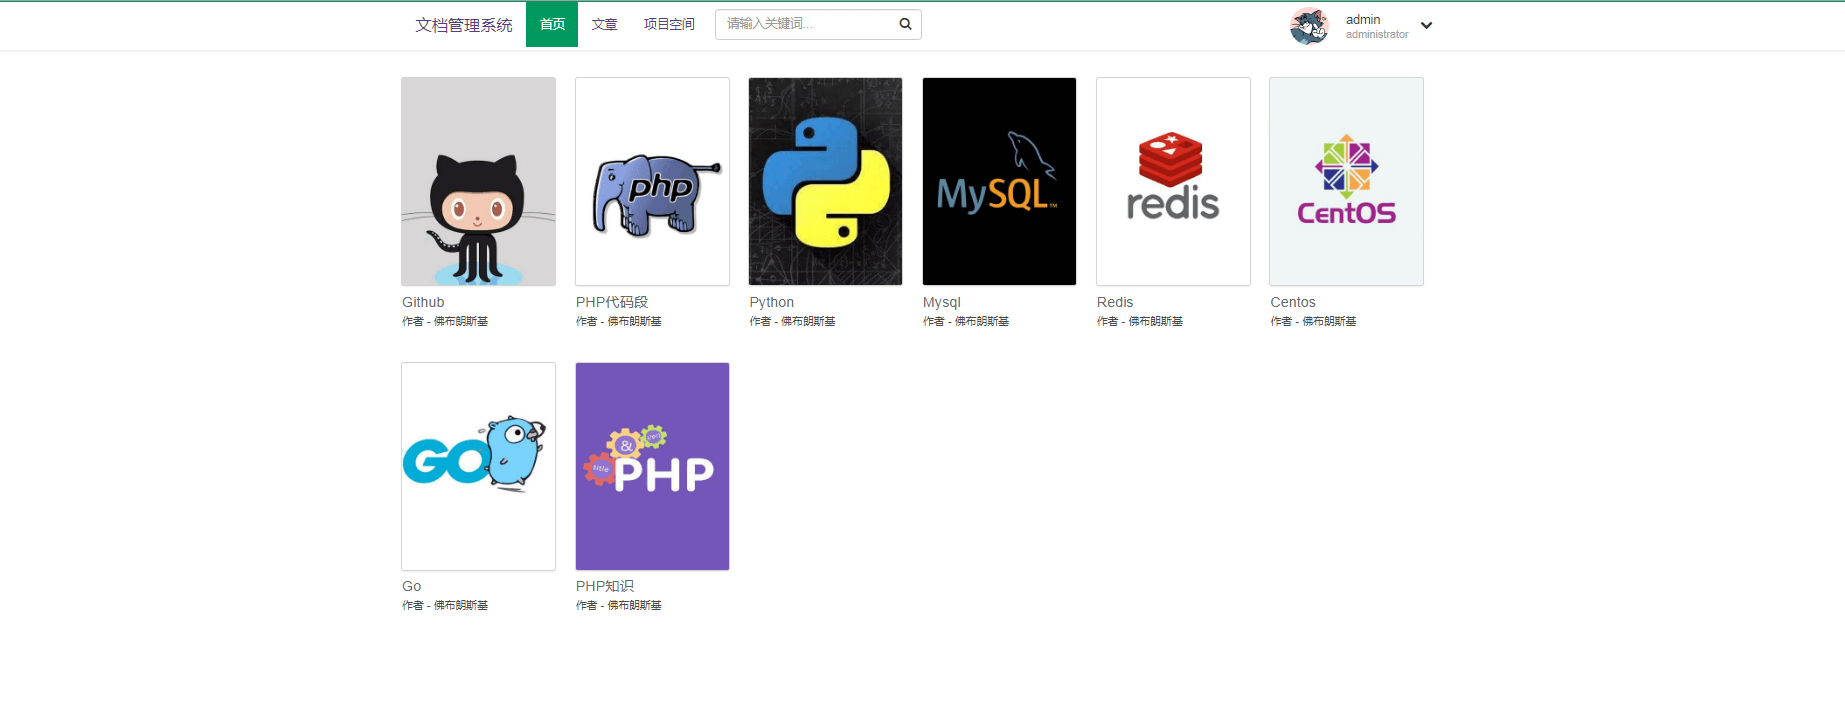Screen dimensions: 1845x720
Task: Open the 项目空间 menu item
Action: coord(669,24)
